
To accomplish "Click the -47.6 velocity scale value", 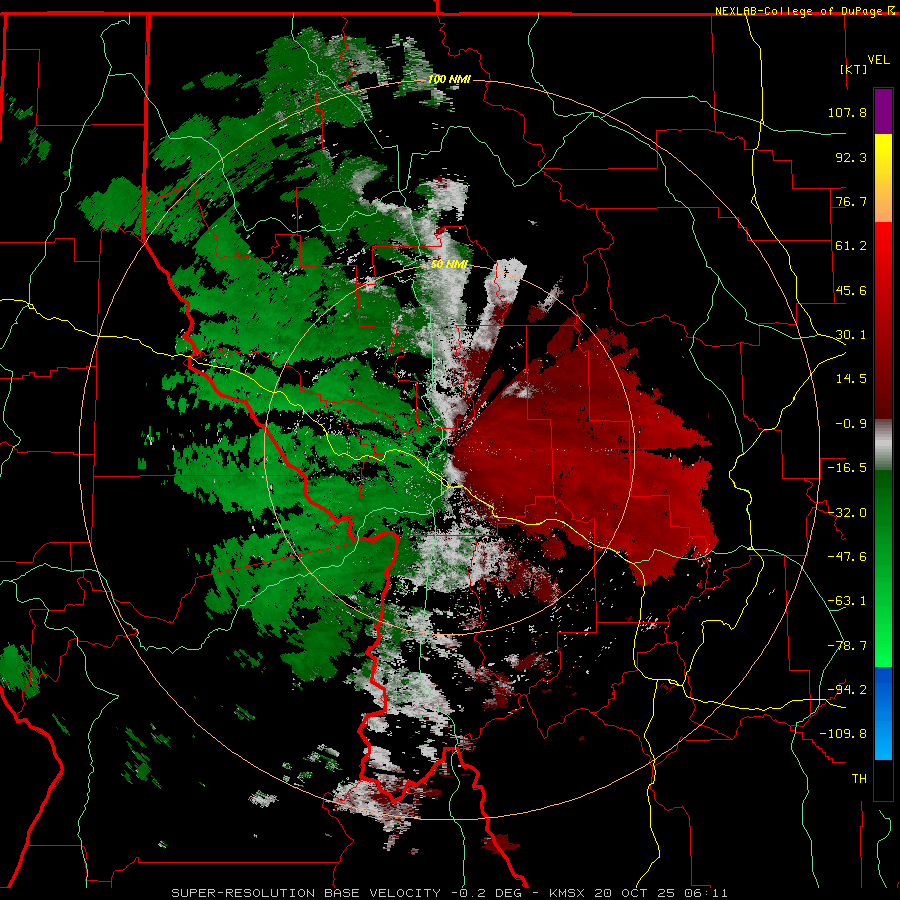I will (847, 557).
